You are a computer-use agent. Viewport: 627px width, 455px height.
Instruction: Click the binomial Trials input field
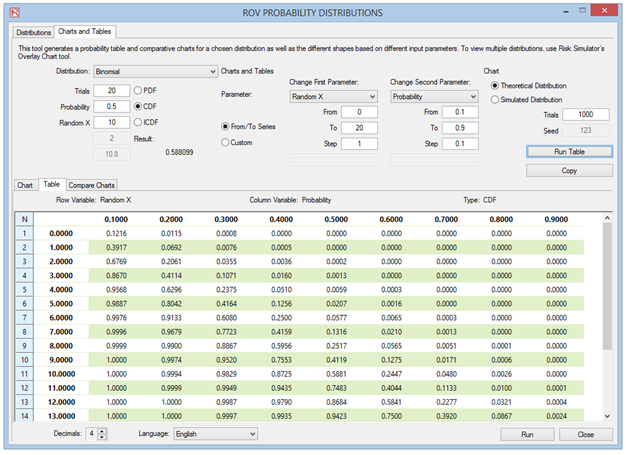tap(112, 90)
